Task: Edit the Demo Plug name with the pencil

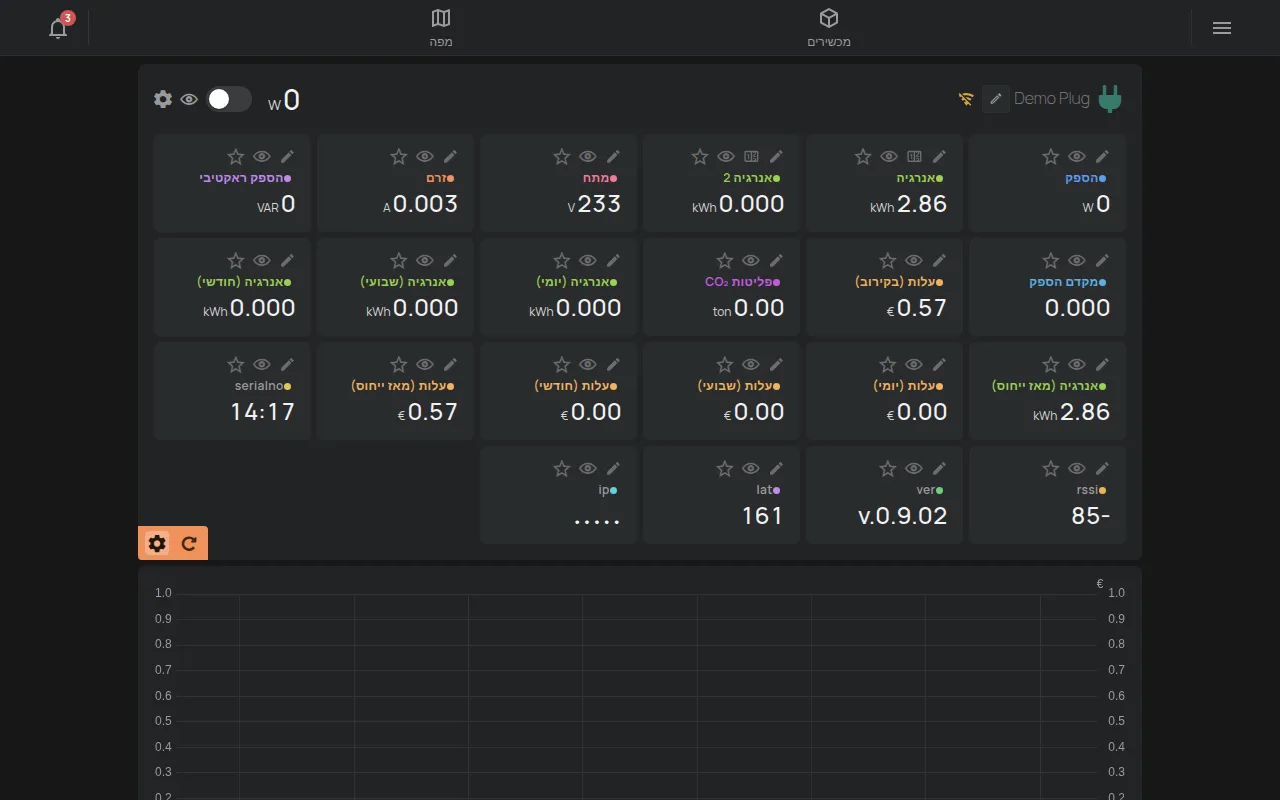Action: (x=995, y=98)
